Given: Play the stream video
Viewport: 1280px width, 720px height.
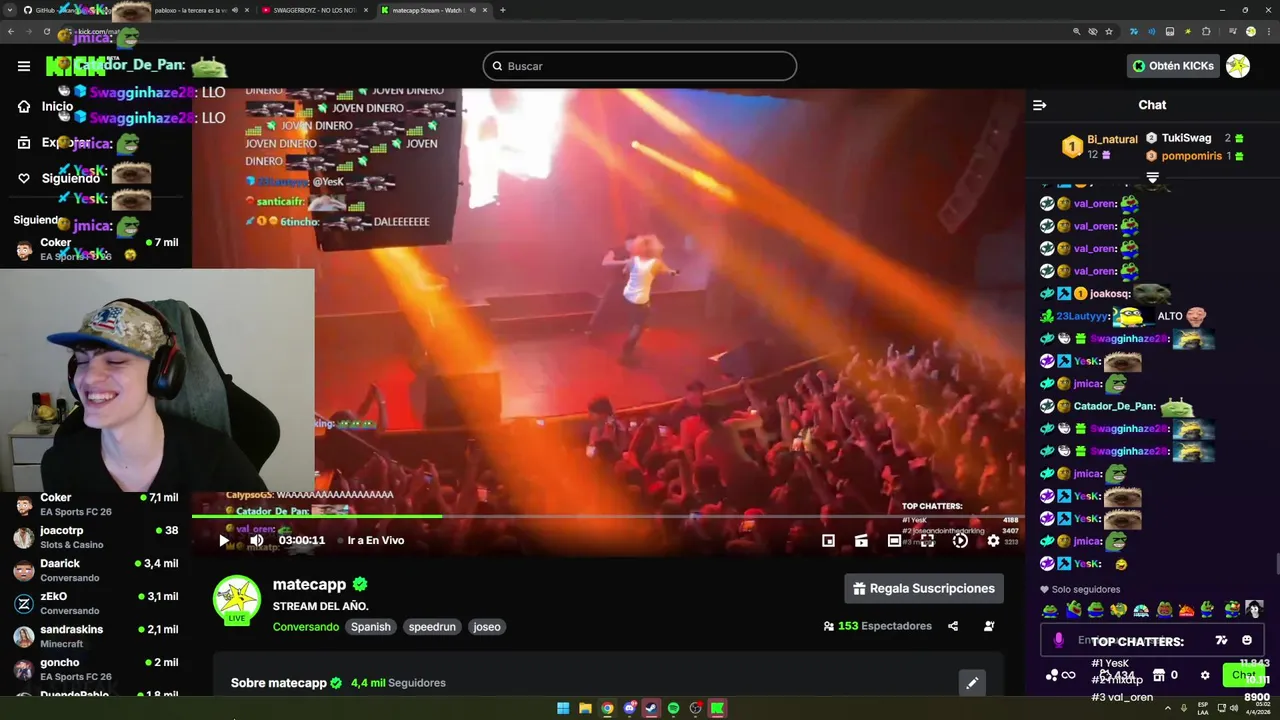Looking at the screenshot, I should pos(224,540).
